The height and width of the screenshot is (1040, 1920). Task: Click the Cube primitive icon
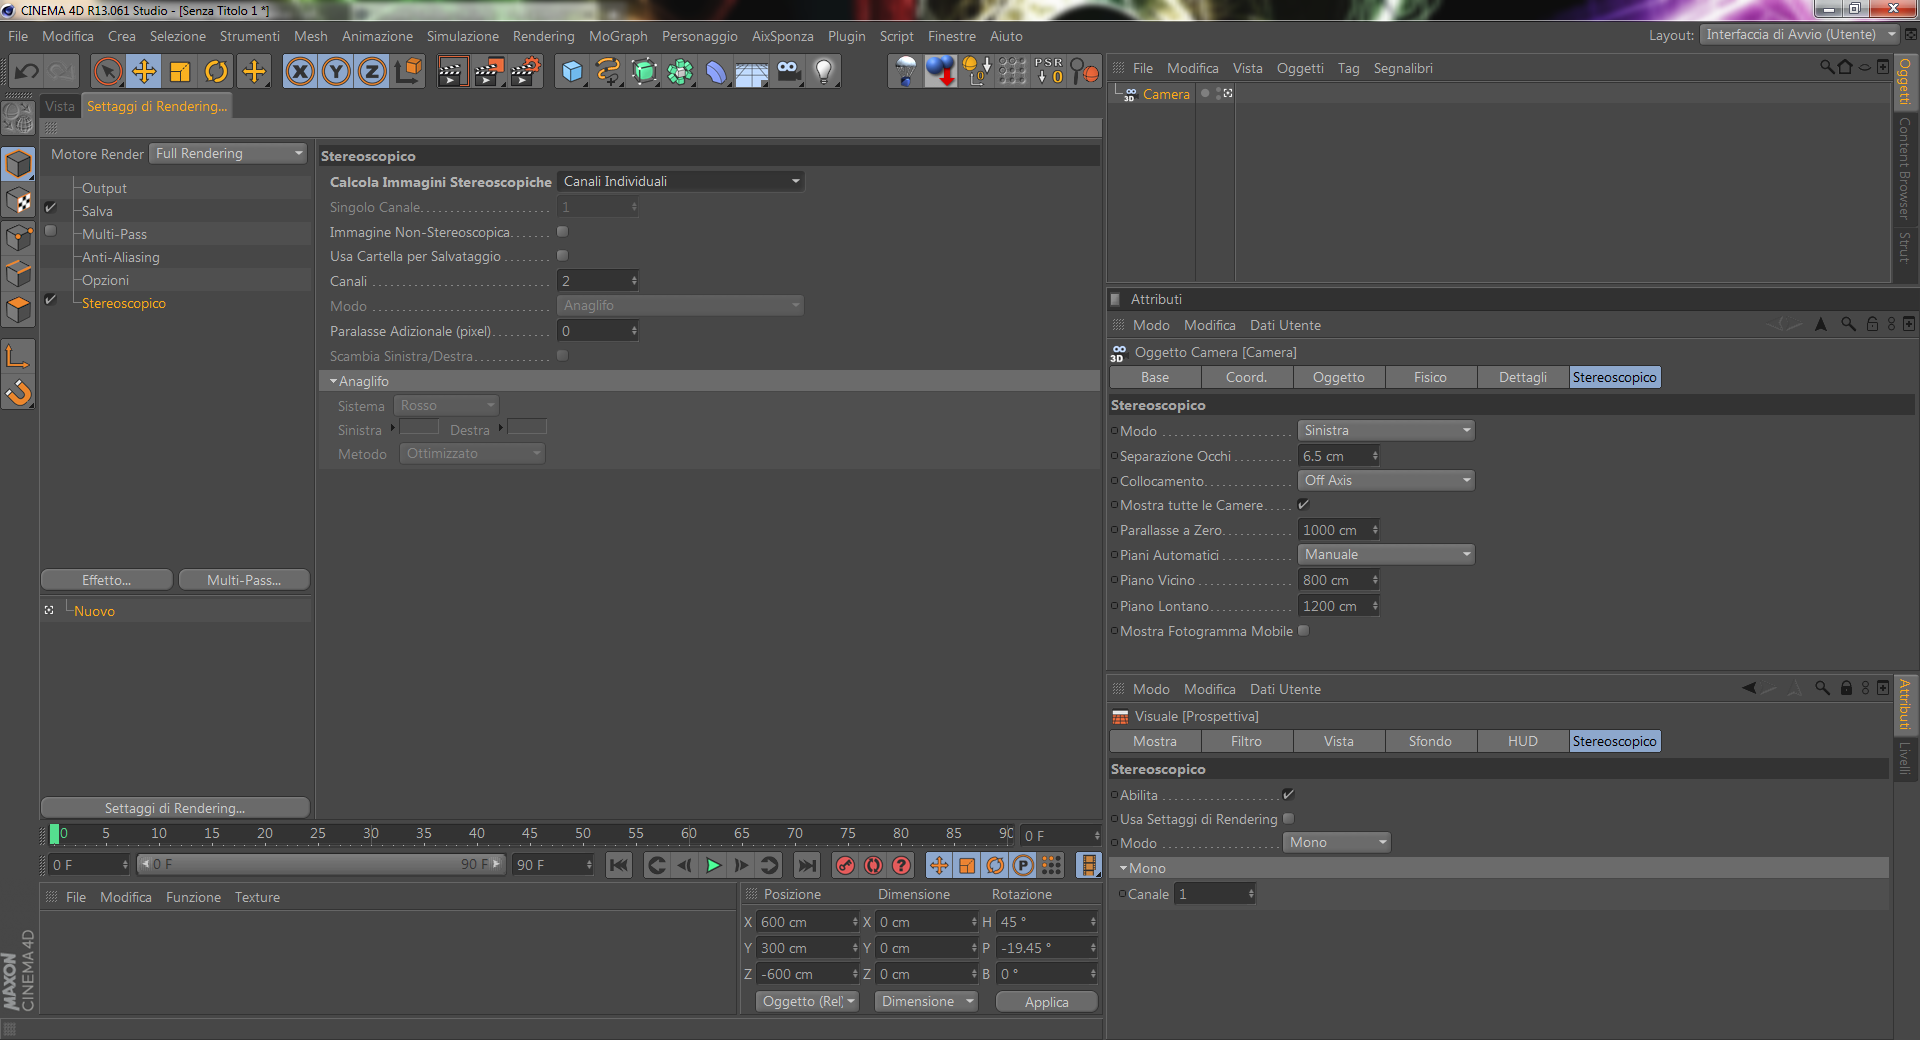572,72
